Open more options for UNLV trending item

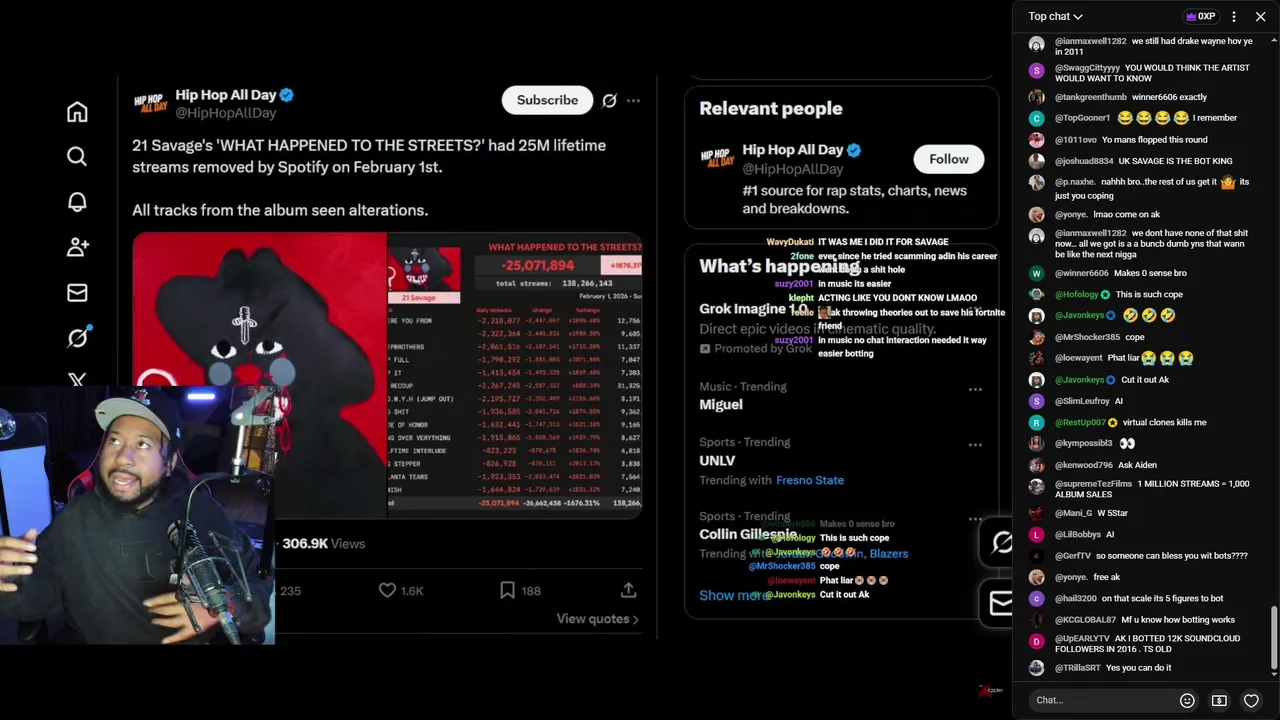(975, 445)
